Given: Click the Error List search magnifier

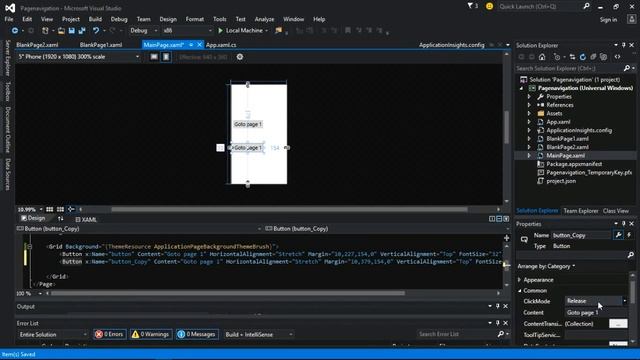Looking at the screenshot, I should point(501,334).
